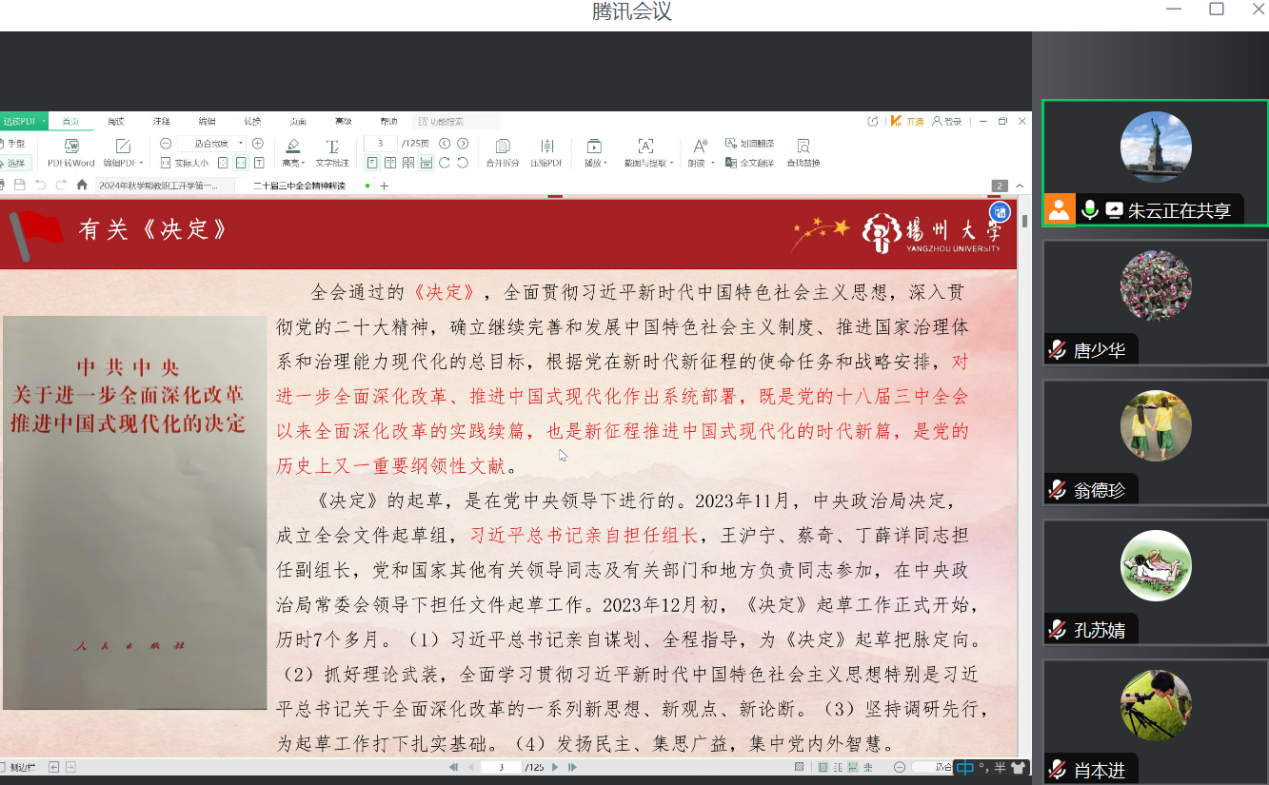Screen dimensions: 1269x785
Task: Click the 登录 login button
Action: 947,121
